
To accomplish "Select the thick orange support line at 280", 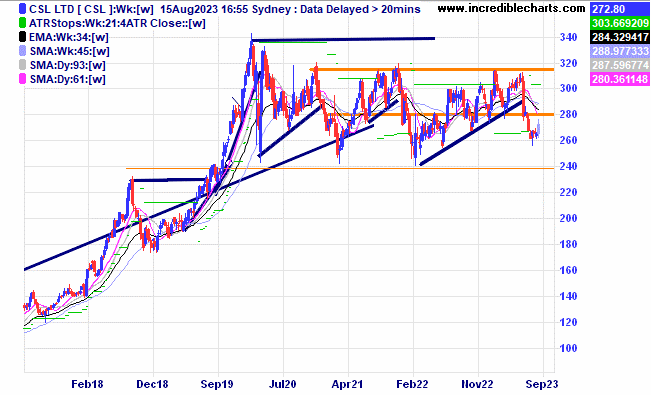I will coord(440,114).
